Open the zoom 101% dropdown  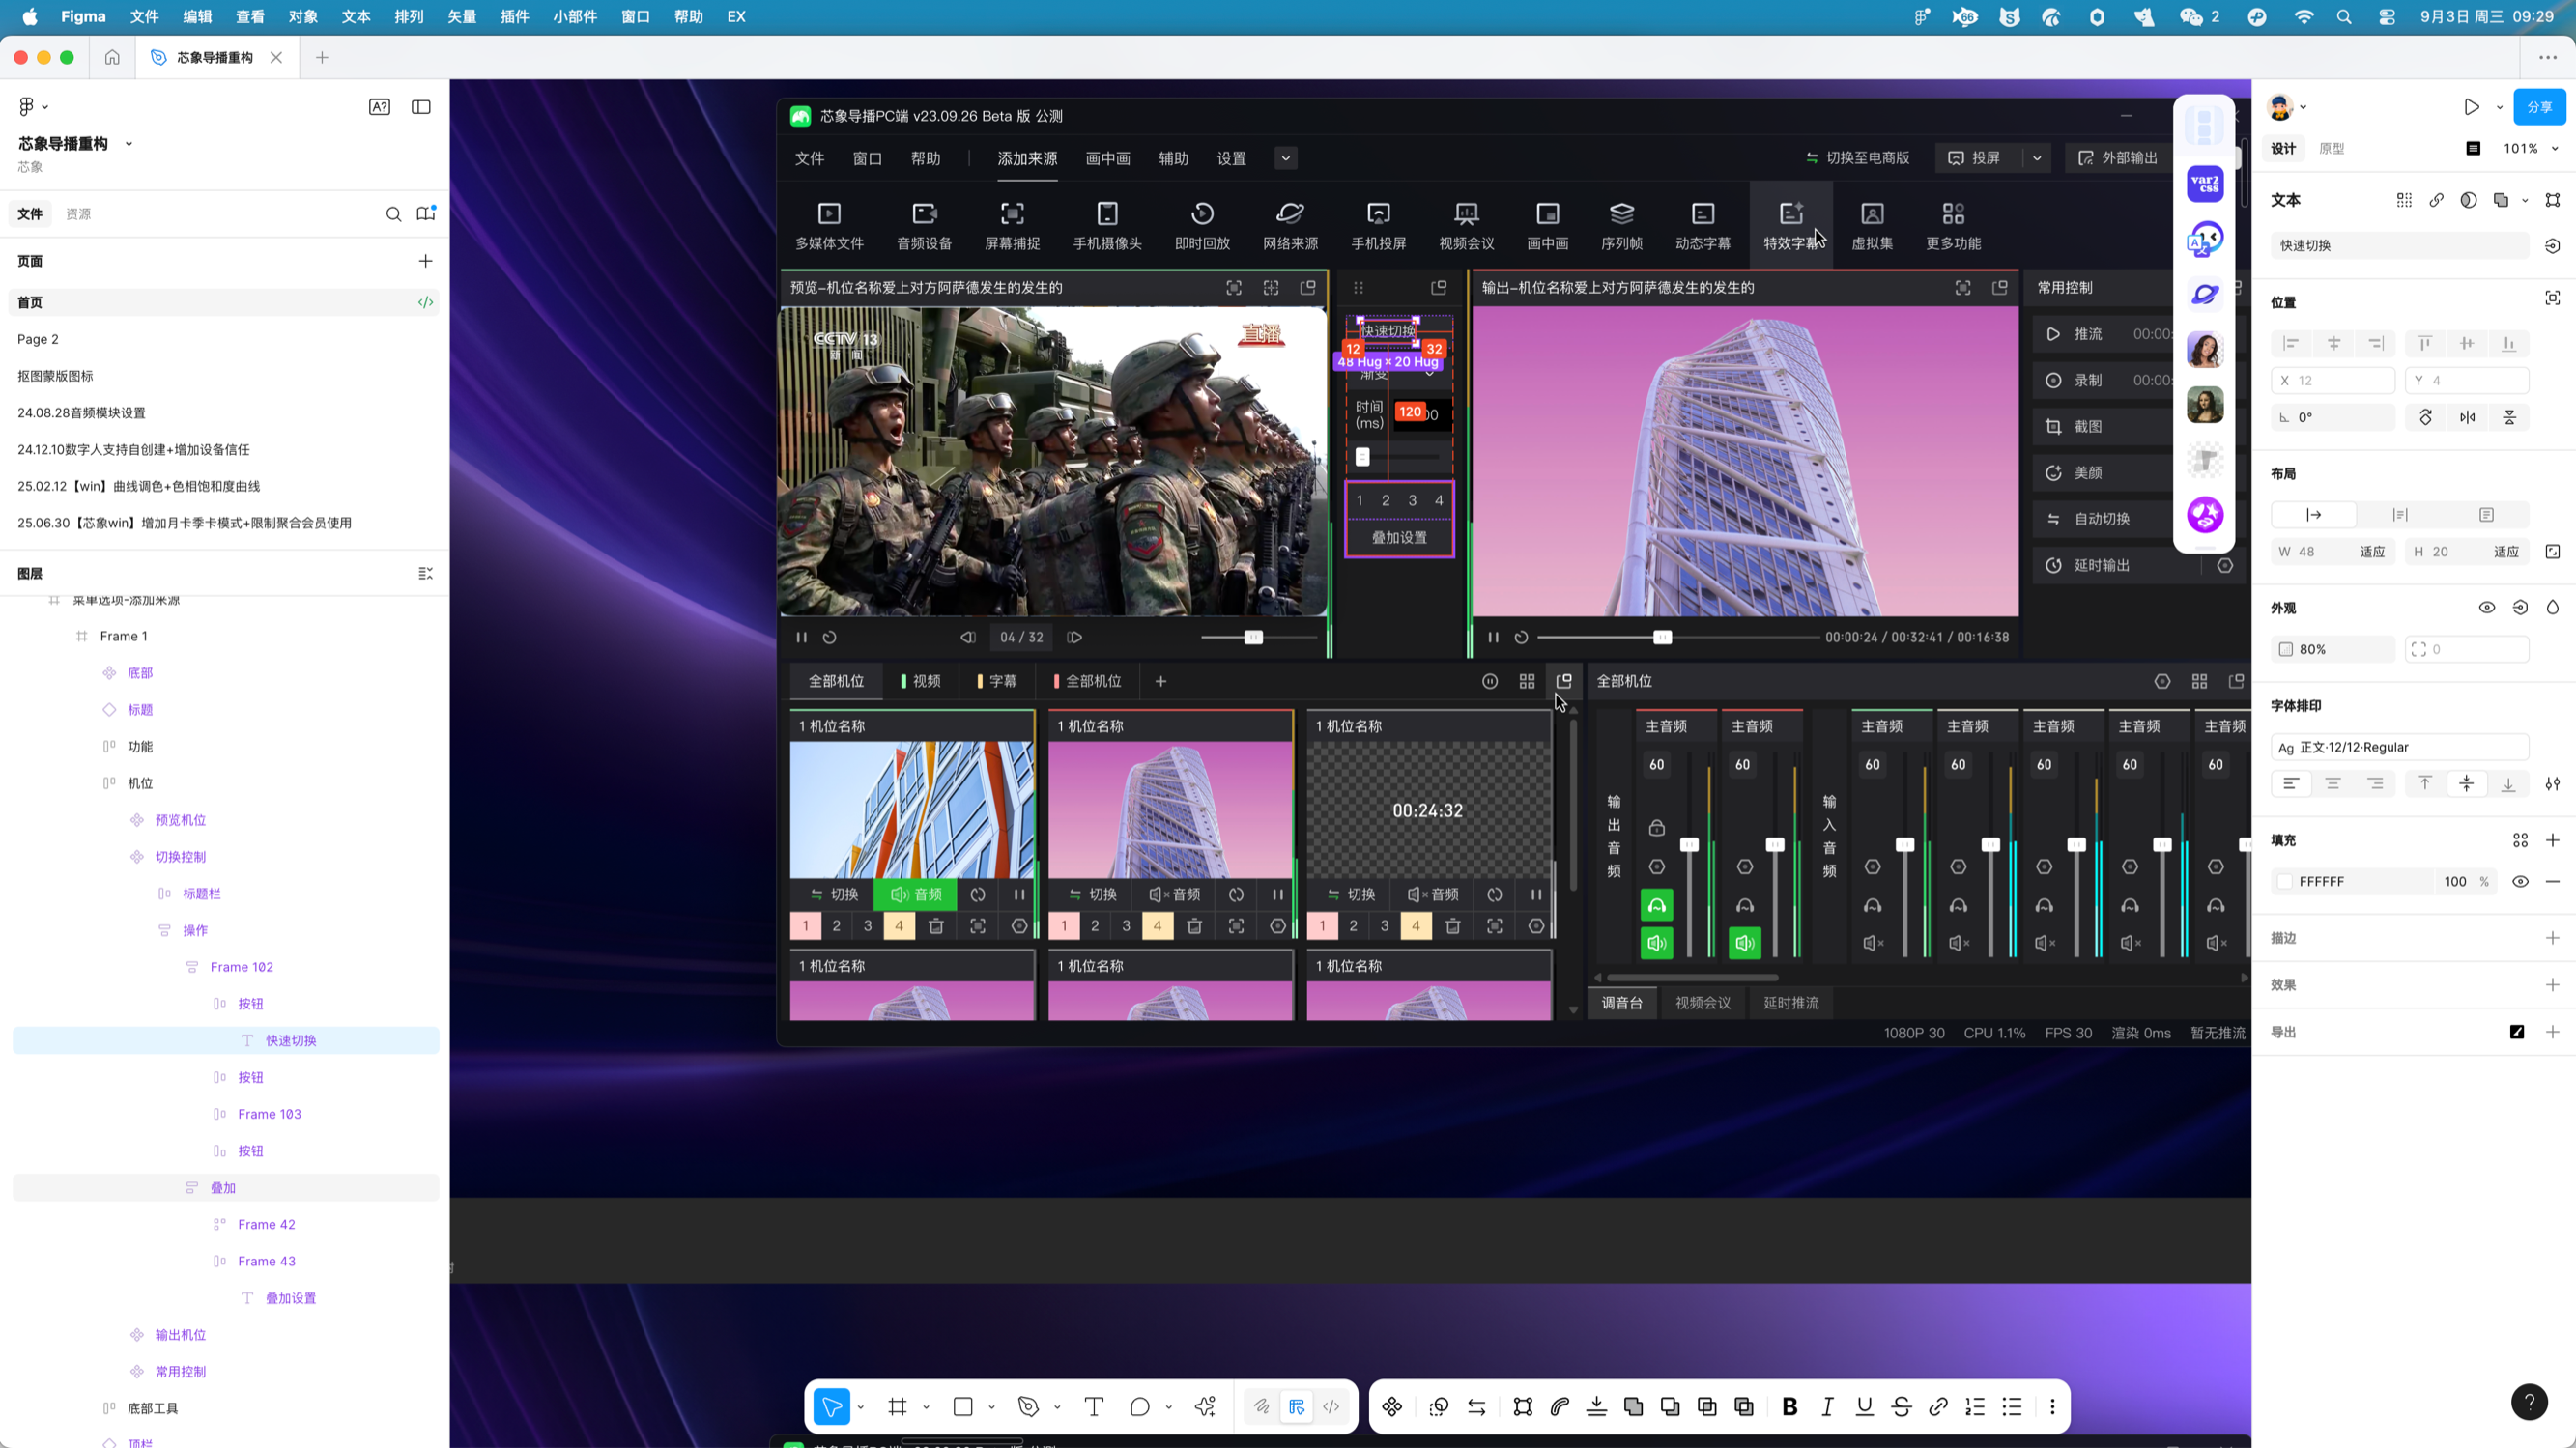[x=2530, y=148]
